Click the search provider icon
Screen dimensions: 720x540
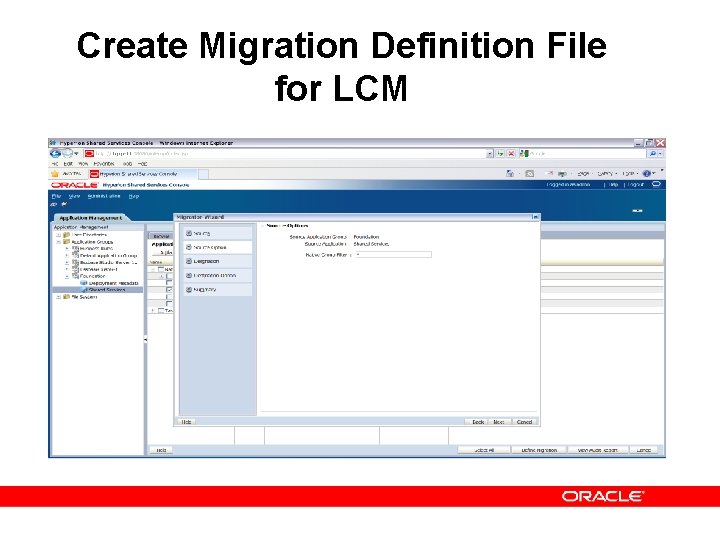[524, 154]
